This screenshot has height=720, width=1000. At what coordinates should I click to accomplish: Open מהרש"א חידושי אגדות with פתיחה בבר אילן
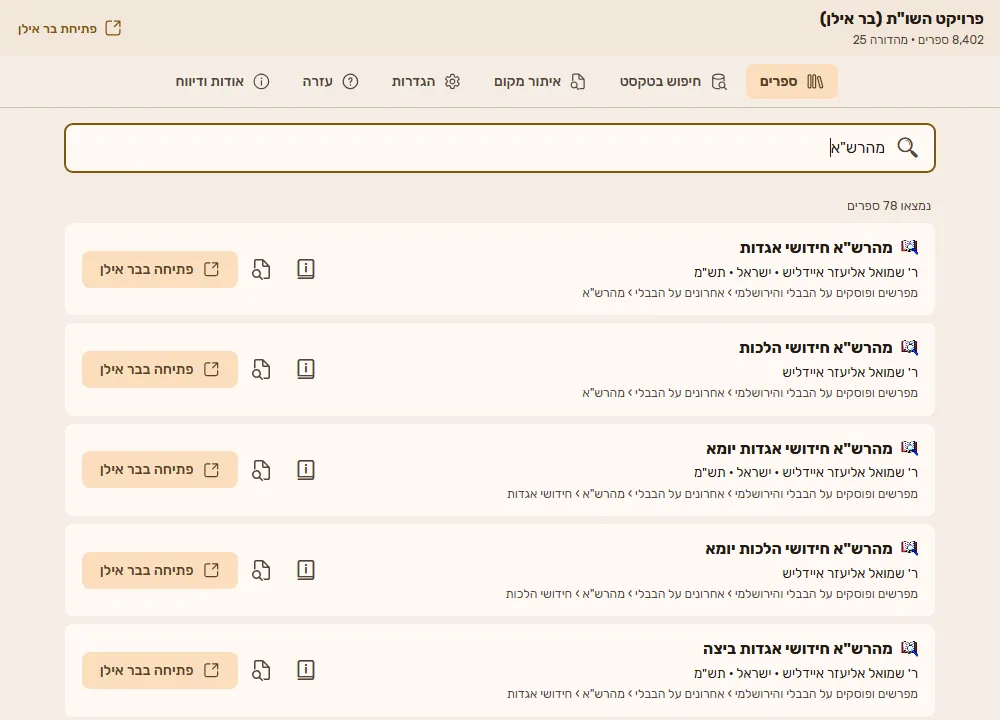pos(159,269)
